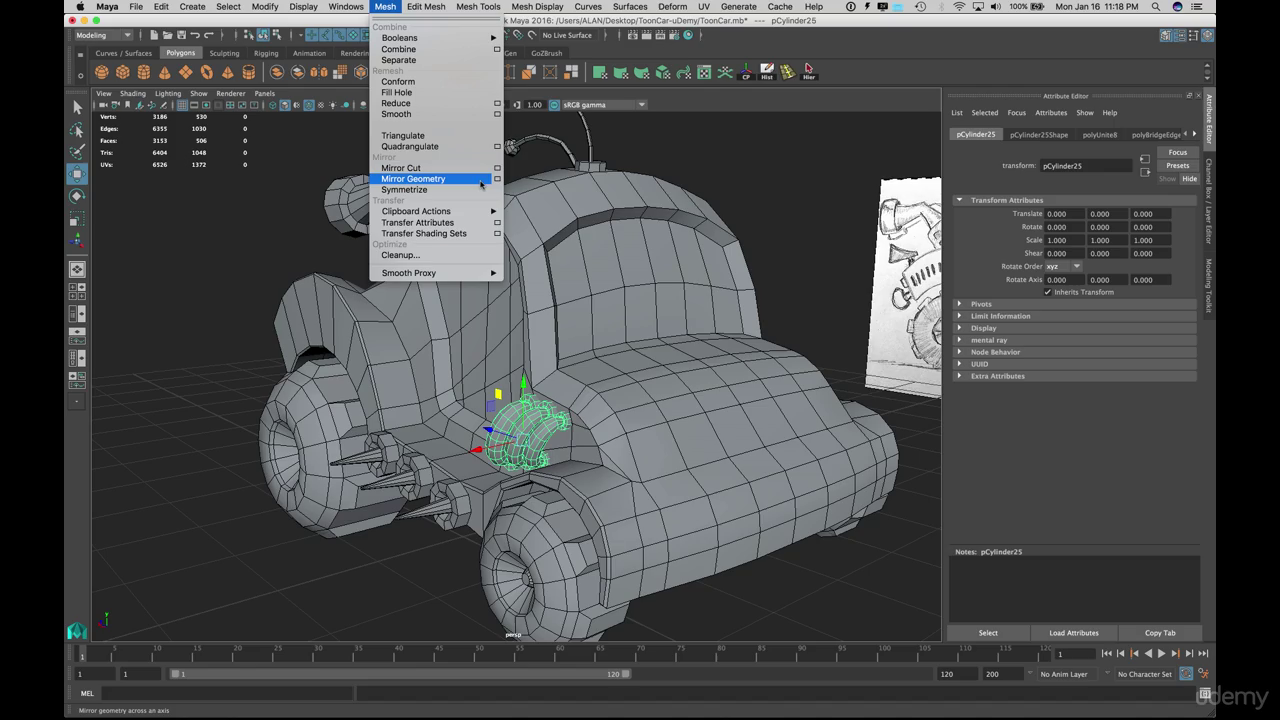Switch to the Sculpting shelf tab
The width and height of the screenshot is (1280, 720).
pos(224,53)
